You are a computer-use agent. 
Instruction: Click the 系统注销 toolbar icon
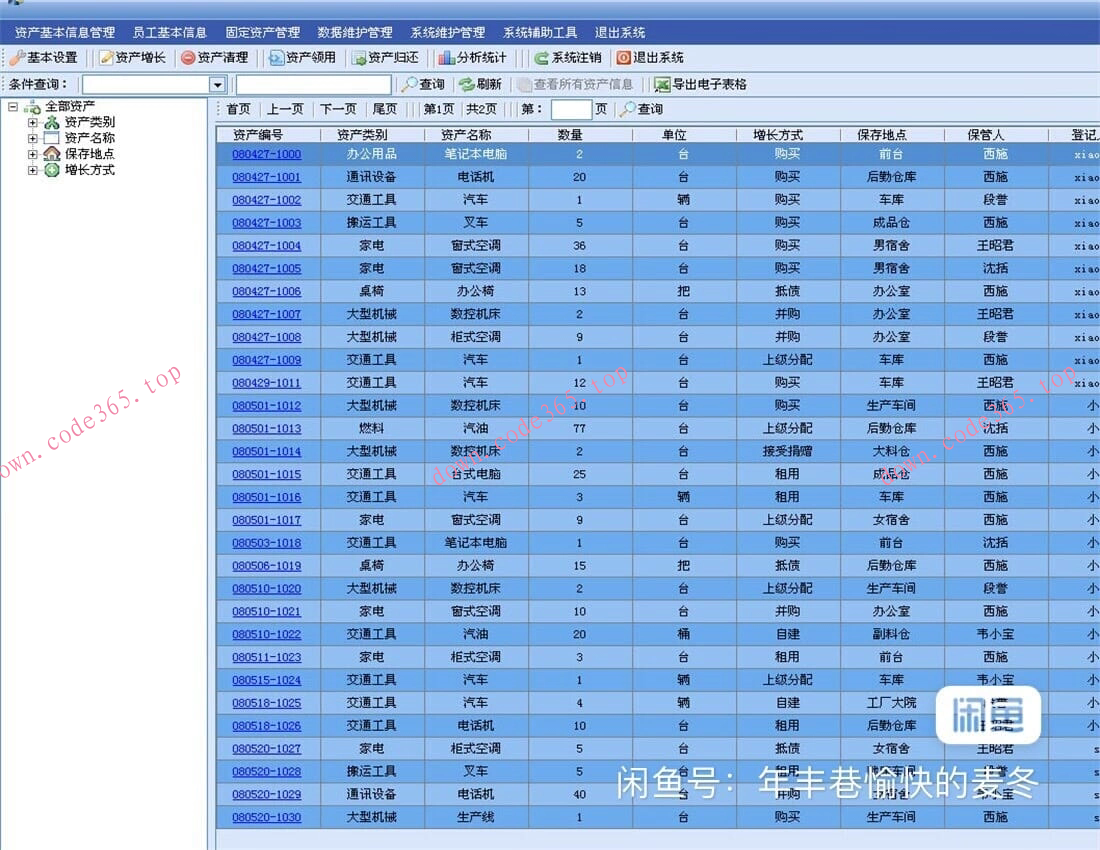541,58
